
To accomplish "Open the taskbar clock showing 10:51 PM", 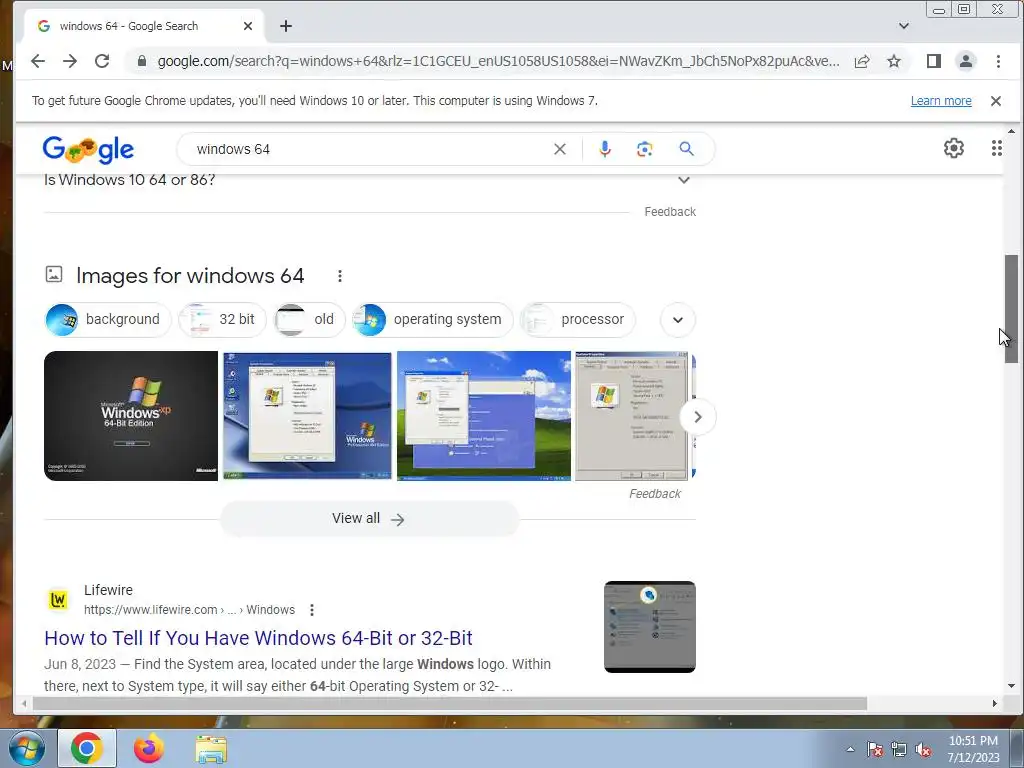I will (973, 749).
